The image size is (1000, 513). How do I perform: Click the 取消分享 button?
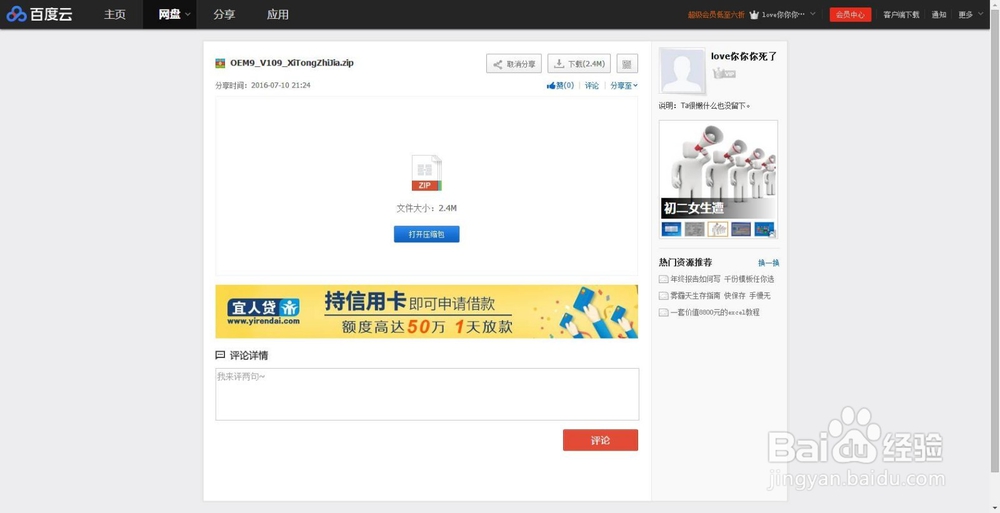514,64
